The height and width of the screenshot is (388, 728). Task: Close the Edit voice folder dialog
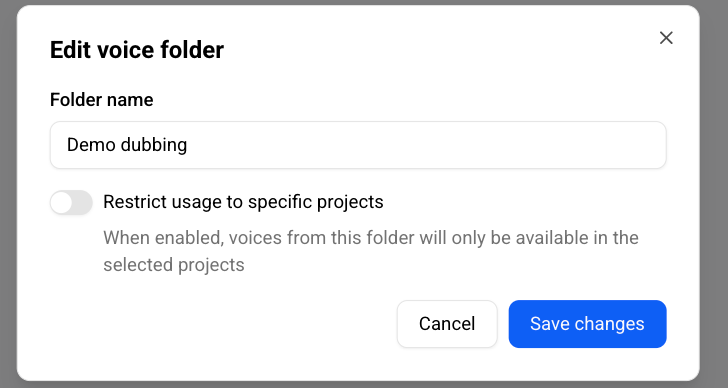(x=666, y=38)
